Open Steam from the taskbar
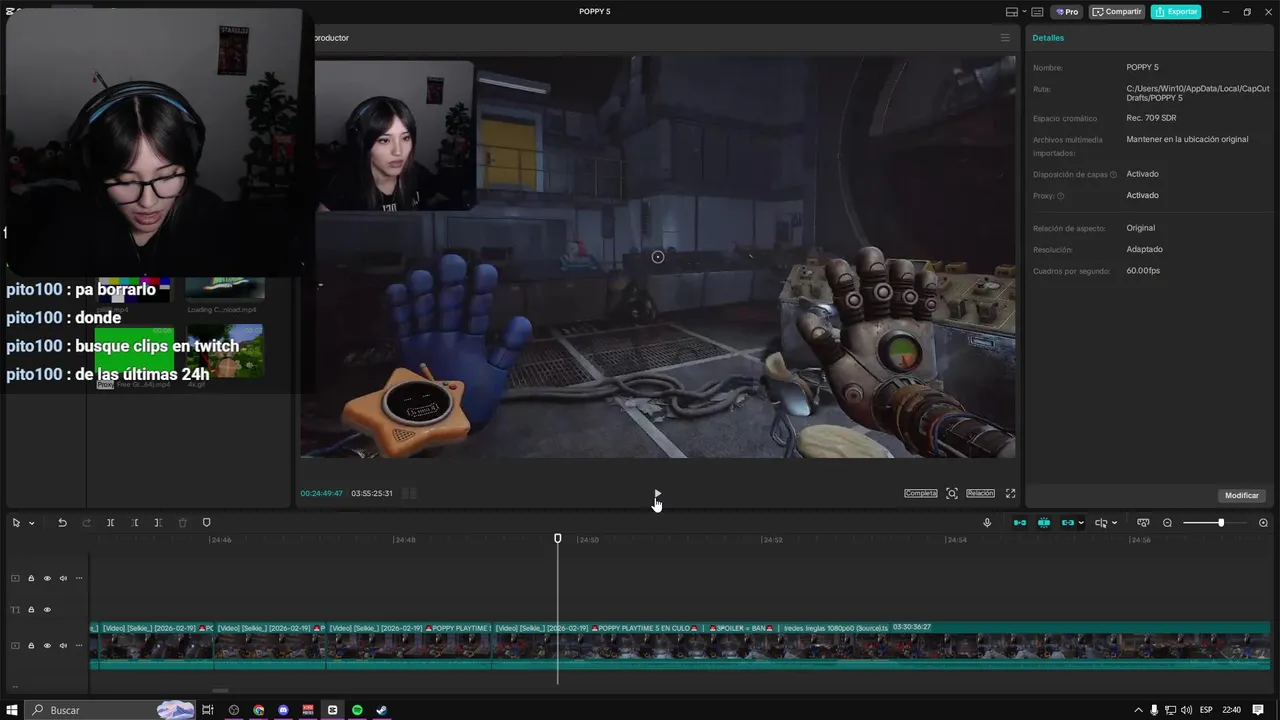This screenshot has height=720, width=1280. coord(382,710)
